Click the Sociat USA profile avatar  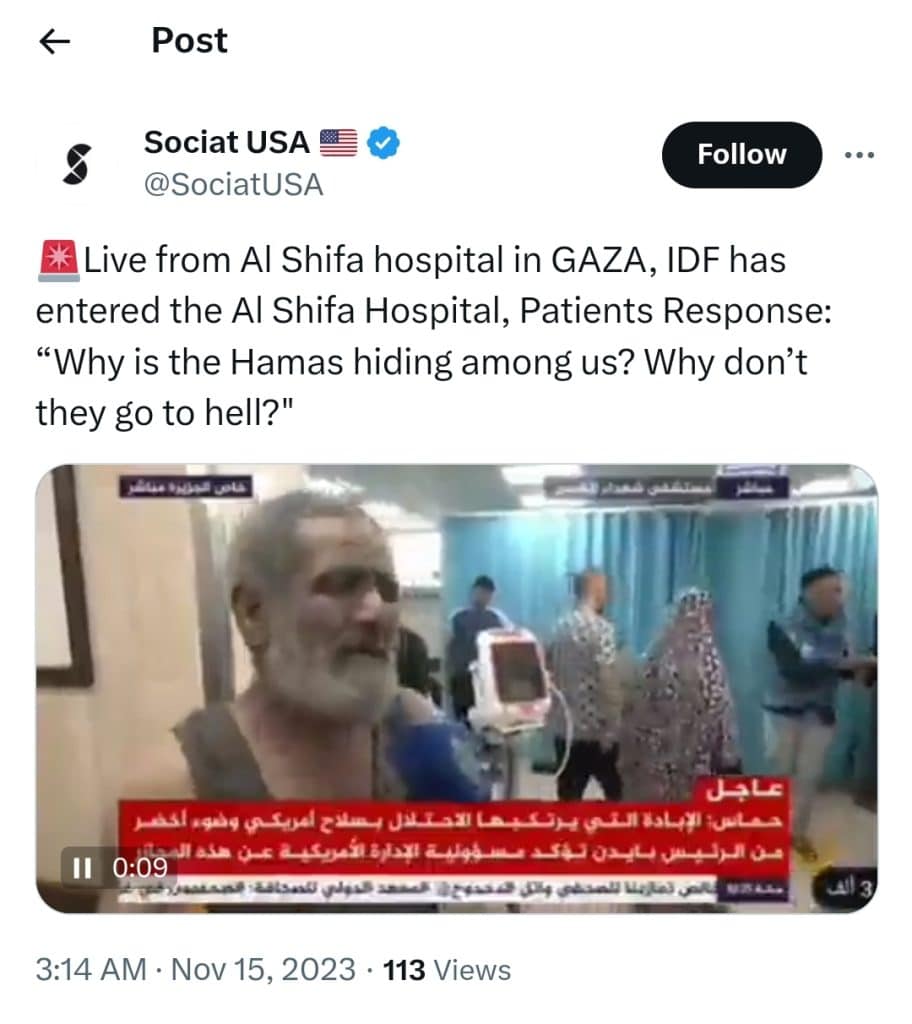(76, 163)
